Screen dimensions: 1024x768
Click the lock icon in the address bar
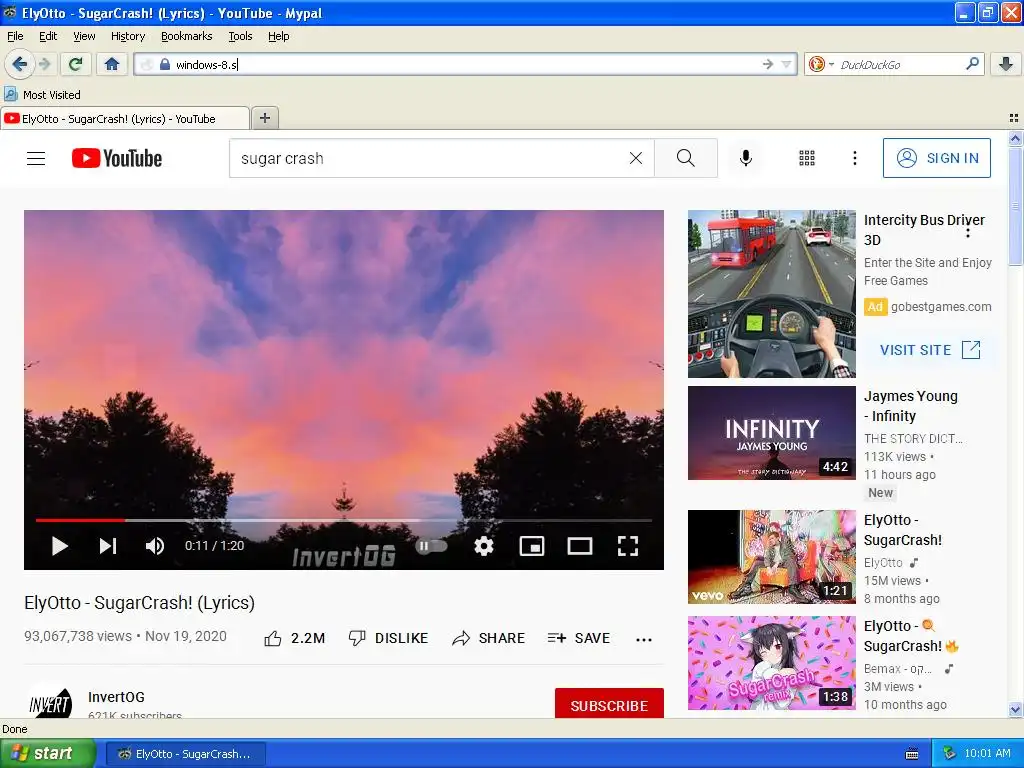point(165,65)
